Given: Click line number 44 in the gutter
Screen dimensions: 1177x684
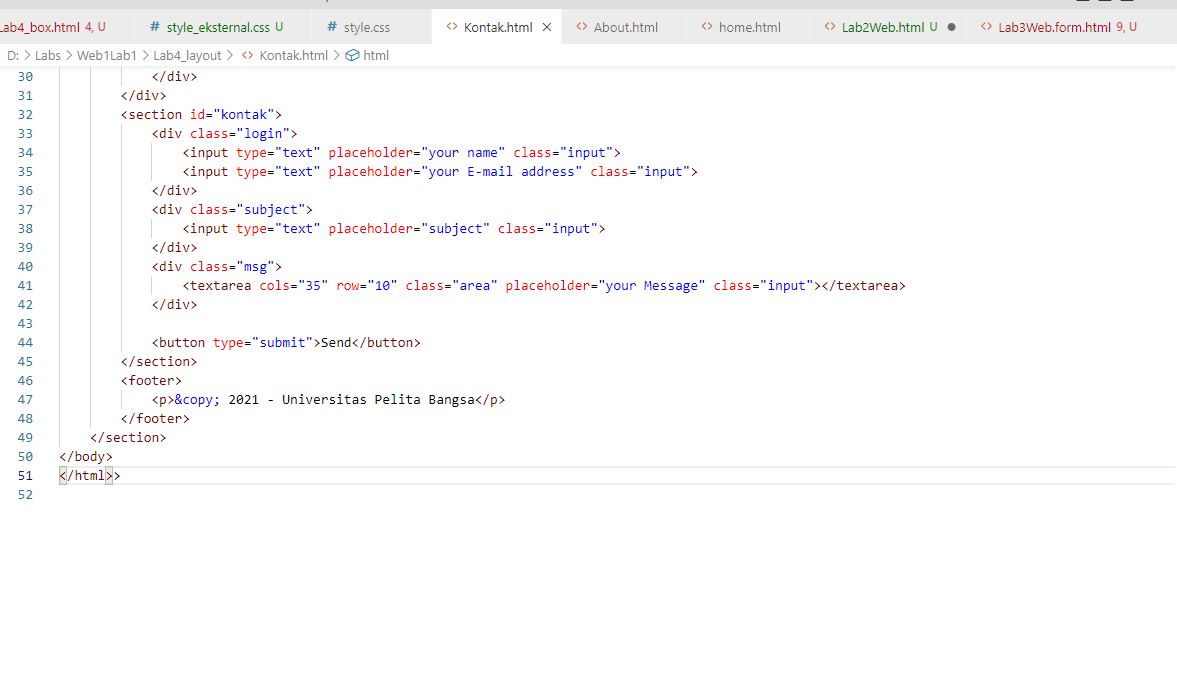Looking at the screenshot, I should 25,342.
